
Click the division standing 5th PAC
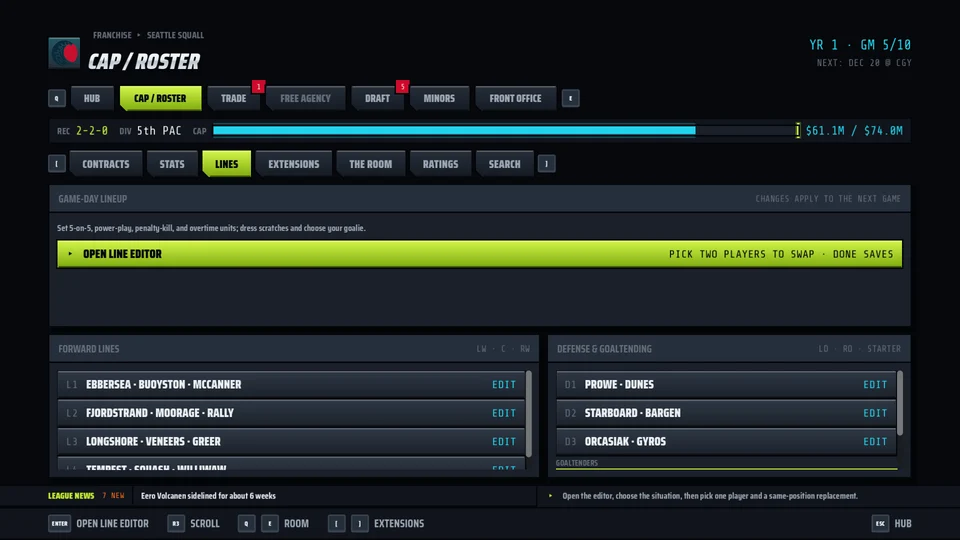coord(159,130)
